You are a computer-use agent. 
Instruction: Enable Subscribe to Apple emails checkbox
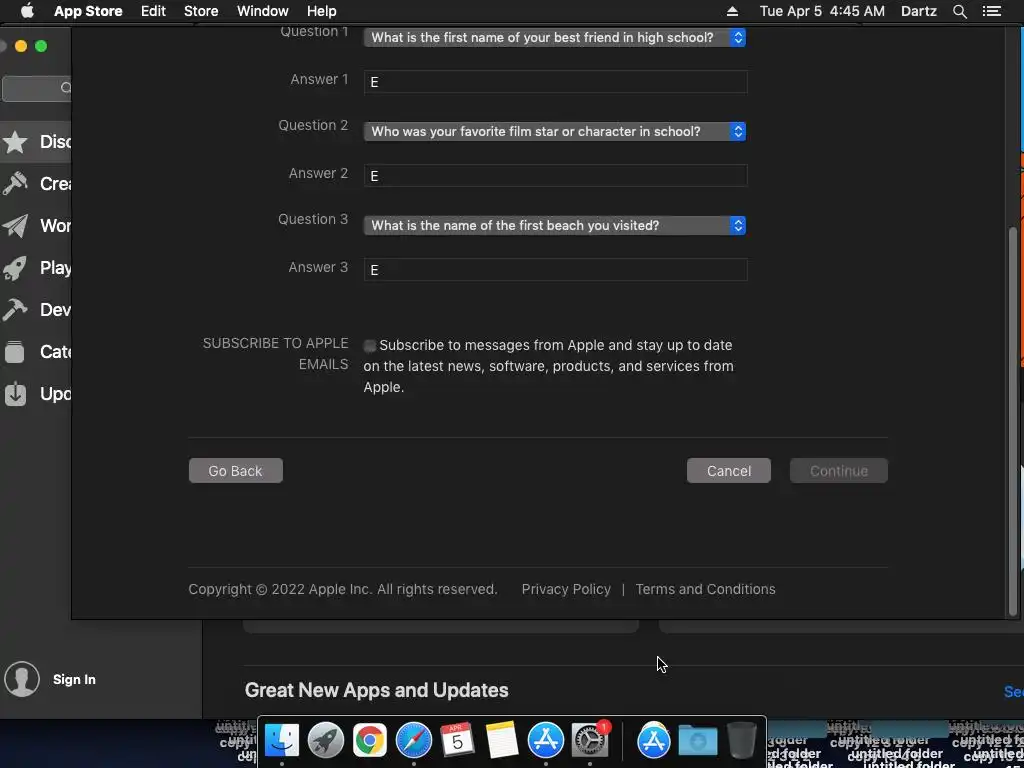click(370, 345)
